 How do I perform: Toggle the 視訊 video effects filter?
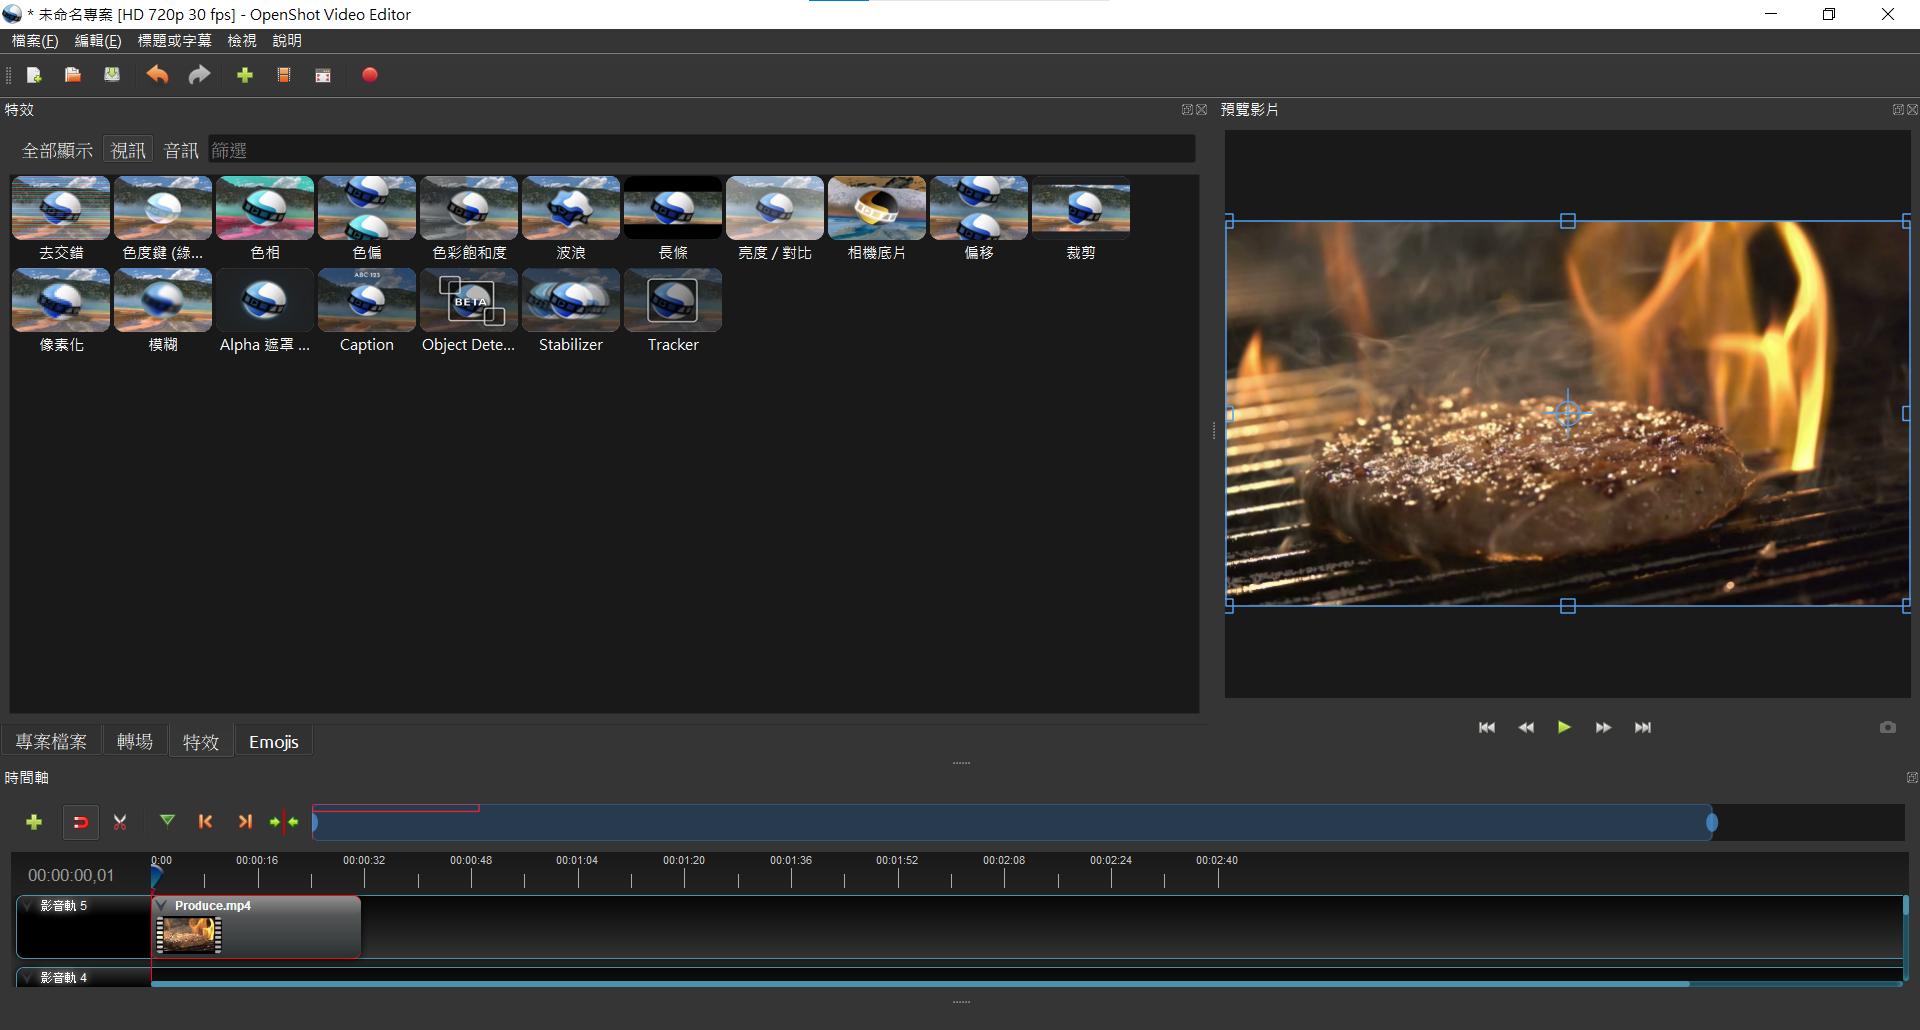[x=128, y=150]
